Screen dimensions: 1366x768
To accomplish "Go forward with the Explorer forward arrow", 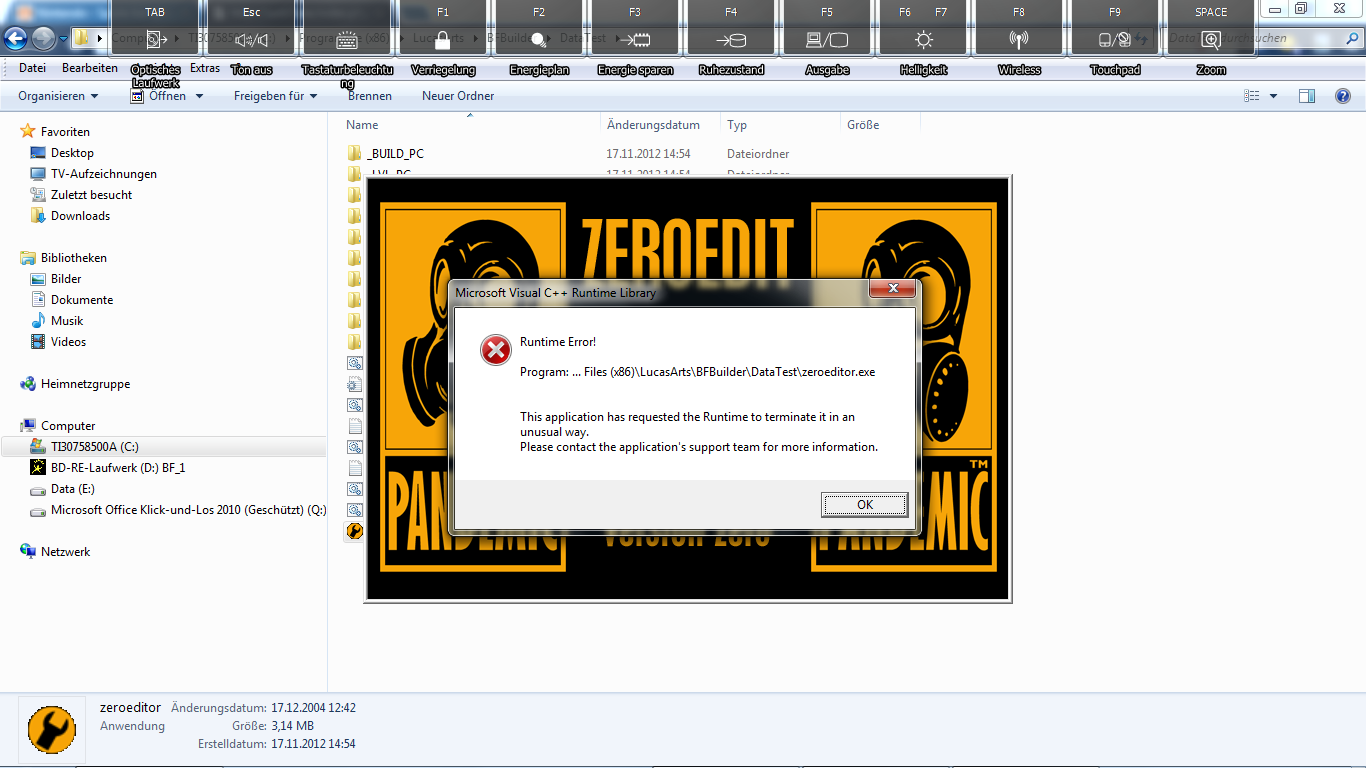I will pyautogui.click(x=43, y=39).
